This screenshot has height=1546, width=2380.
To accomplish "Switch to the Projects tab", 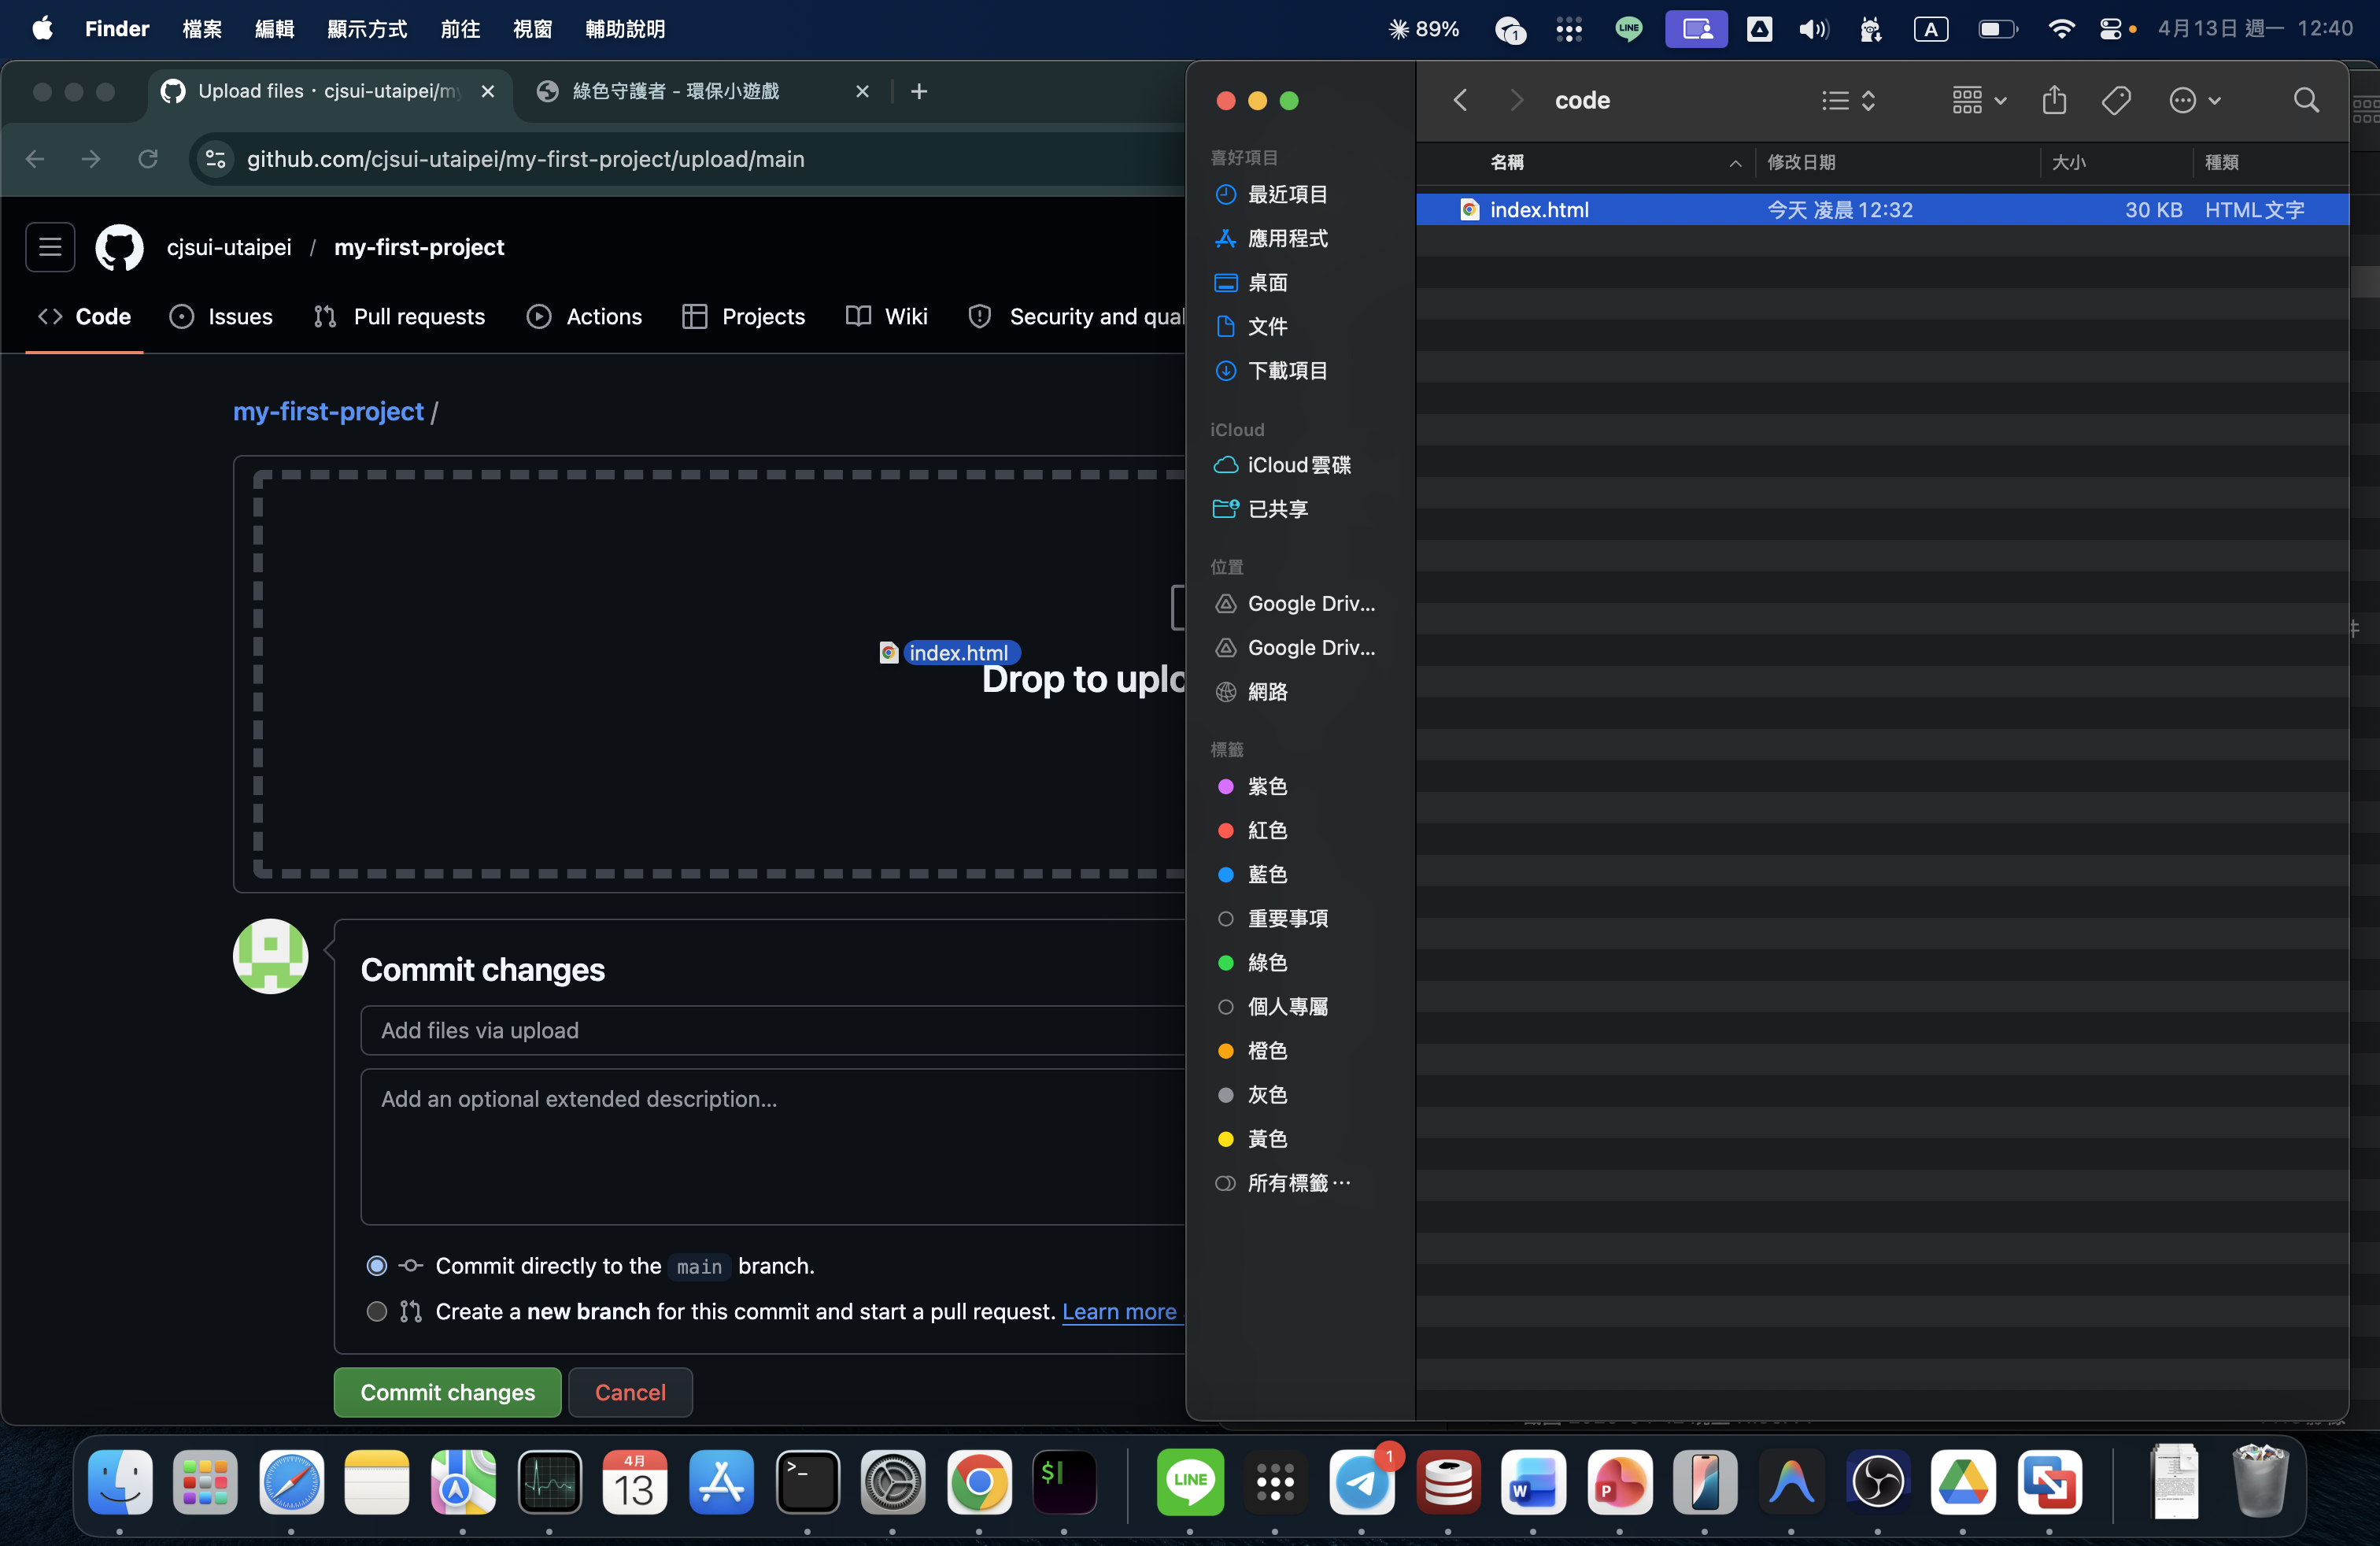I will (743, 316).
